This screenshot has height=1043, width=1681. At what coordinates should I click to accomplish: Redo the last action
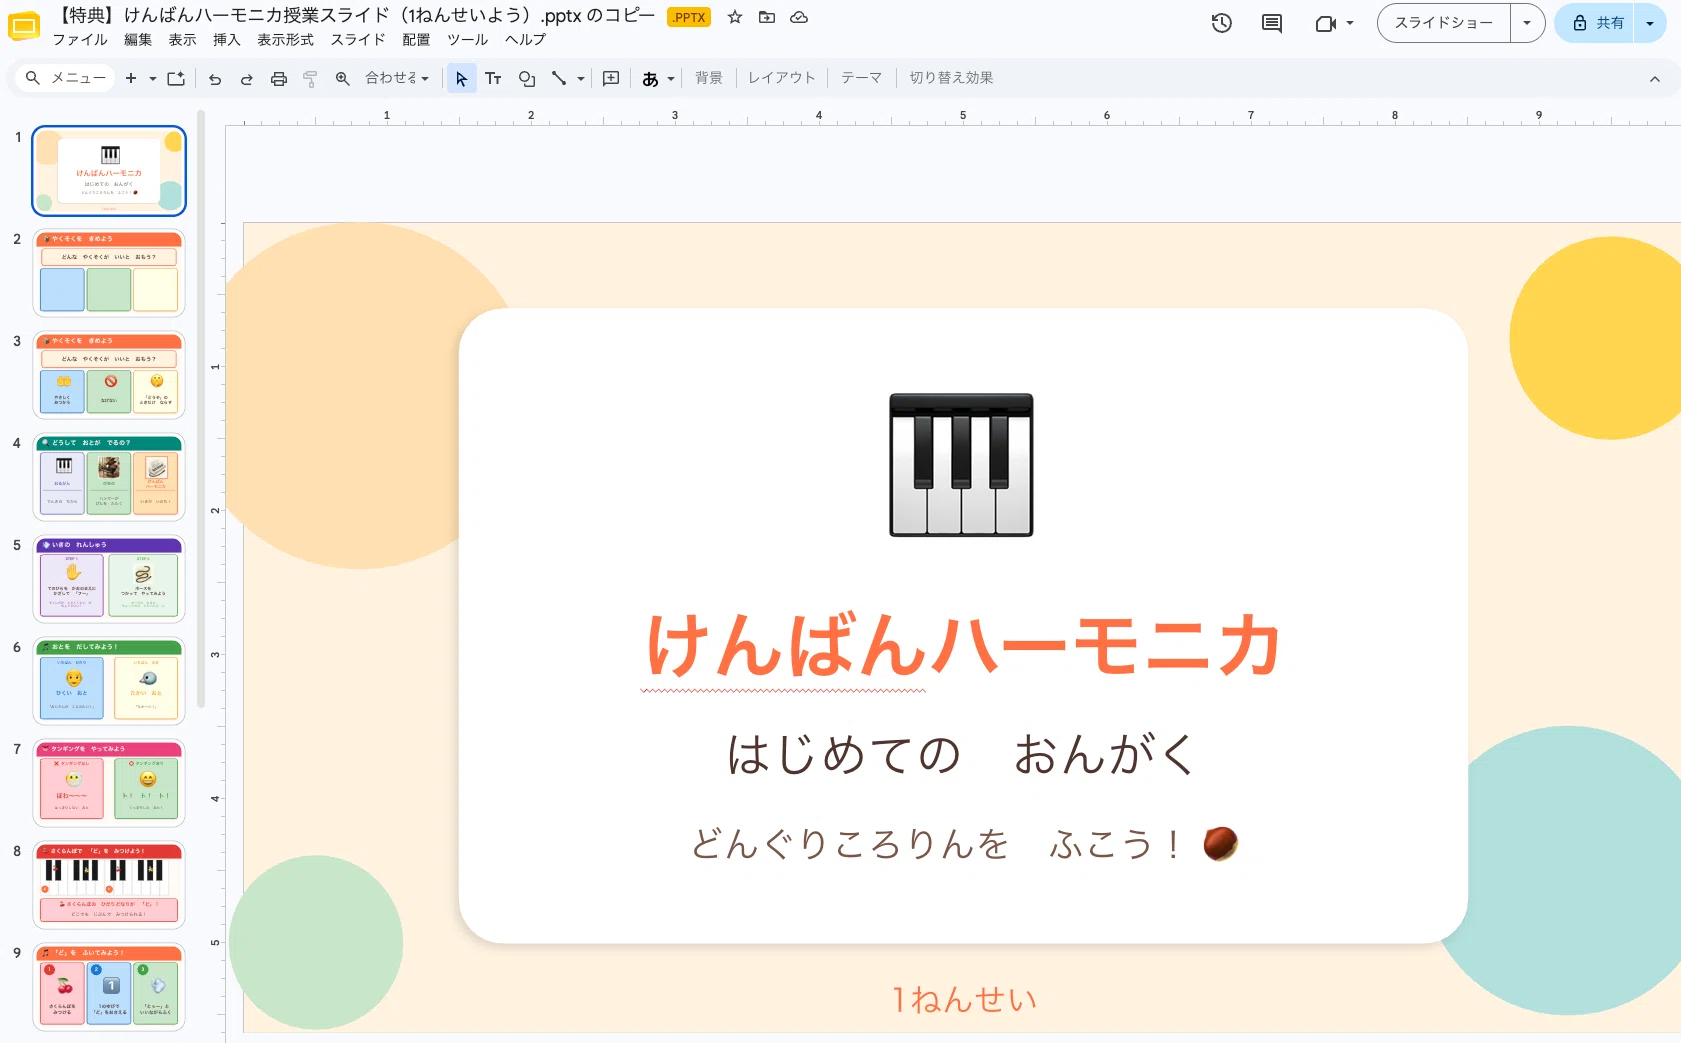(247, 78)
